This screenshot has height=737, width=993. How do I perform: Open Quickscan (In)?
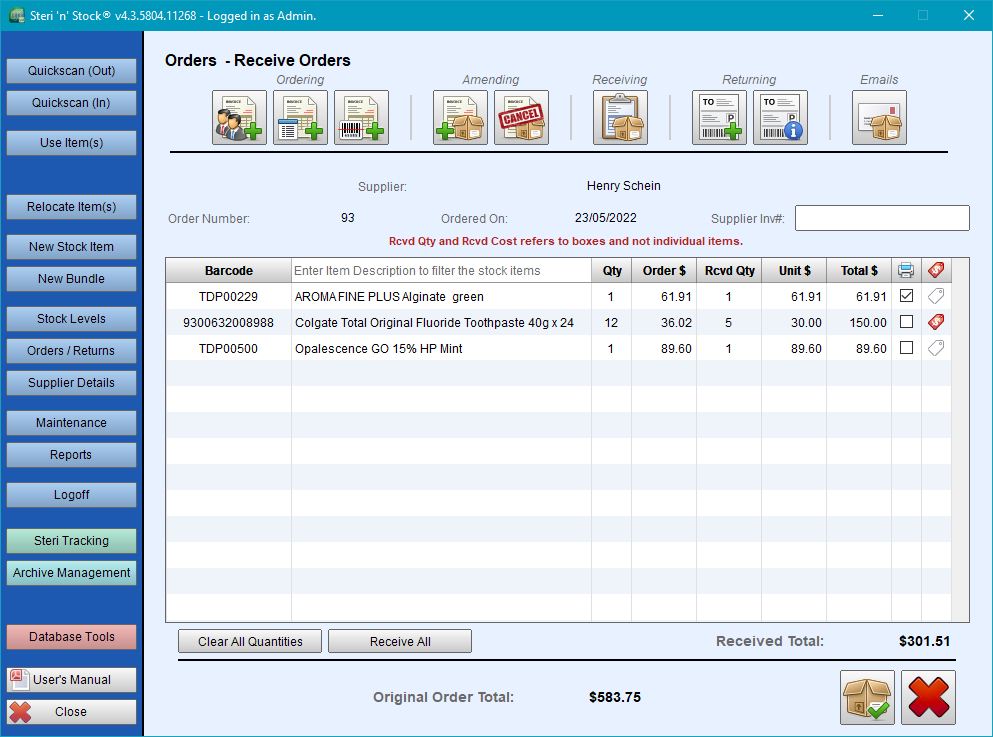[x=72, y=103]
